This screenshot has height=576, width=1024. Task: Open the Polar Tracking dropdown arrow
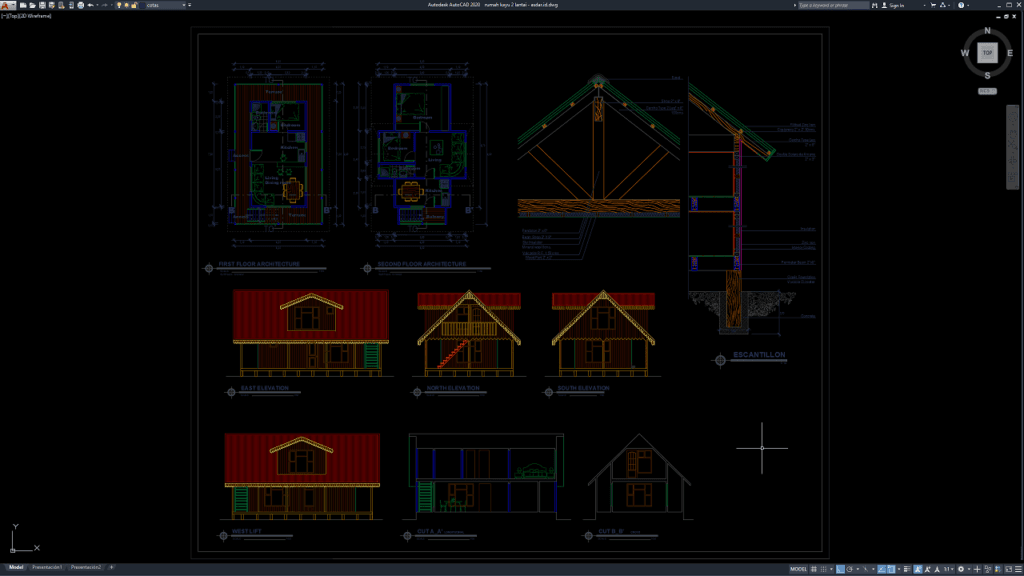857,569
